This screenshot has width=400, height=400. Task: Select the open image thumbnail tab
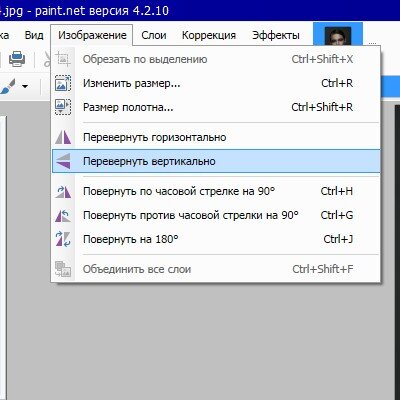[x=338, y=35]
